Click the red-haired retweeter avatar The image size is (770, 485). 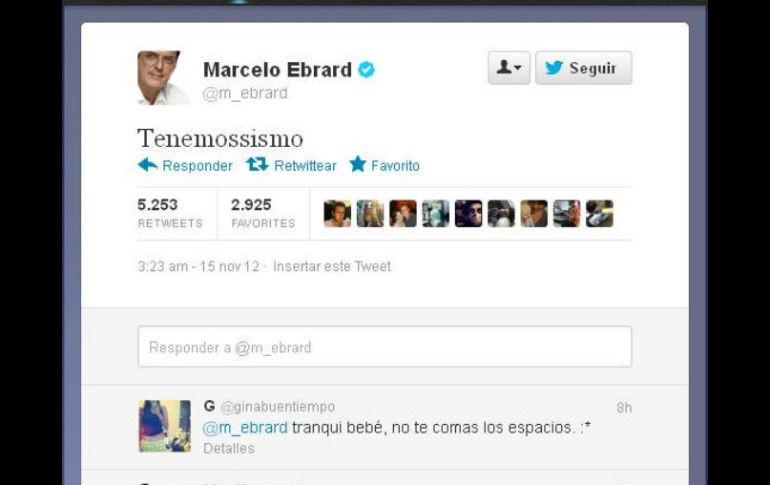pyautogui.click(x=403, y=214)
